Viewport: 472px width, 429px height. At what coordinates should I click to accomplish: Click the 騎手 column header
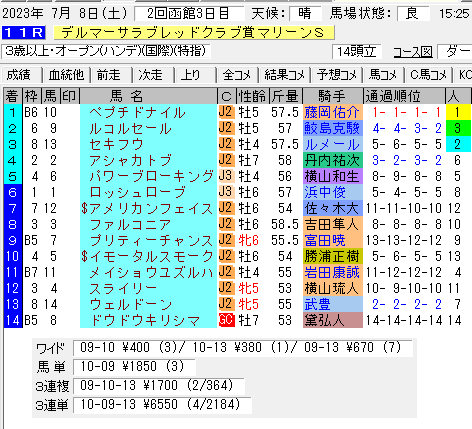pyautogui.click(x=333, y=97)
